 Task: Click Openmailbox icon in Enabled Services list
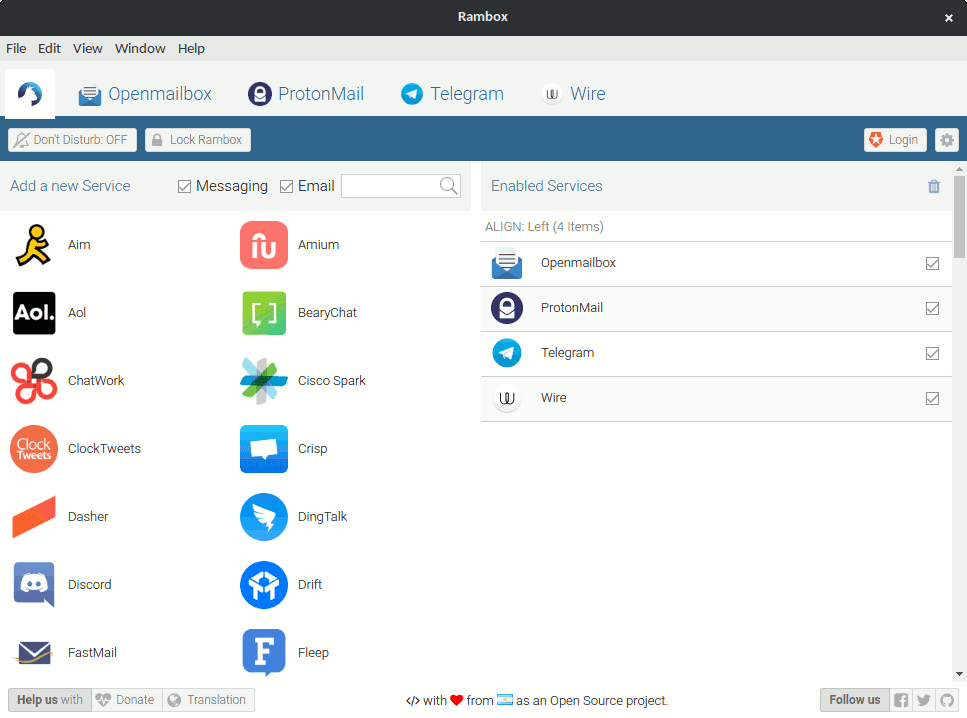(507, 263)
